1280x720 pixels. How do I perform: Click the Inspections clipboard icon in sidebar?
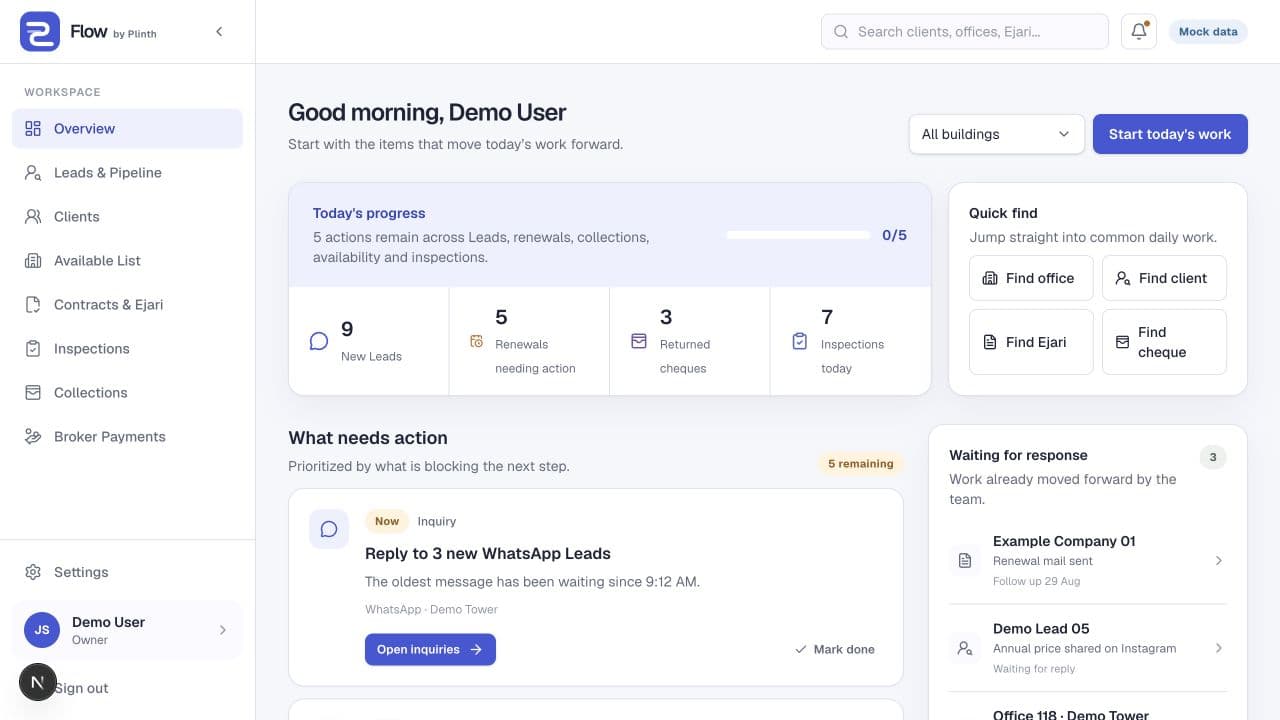pos(33,348)
